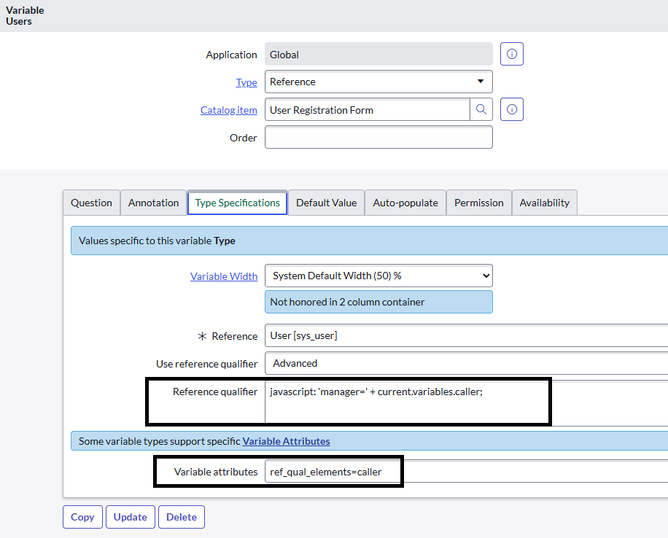Switch to the Annotation tab

click(153, 203)
